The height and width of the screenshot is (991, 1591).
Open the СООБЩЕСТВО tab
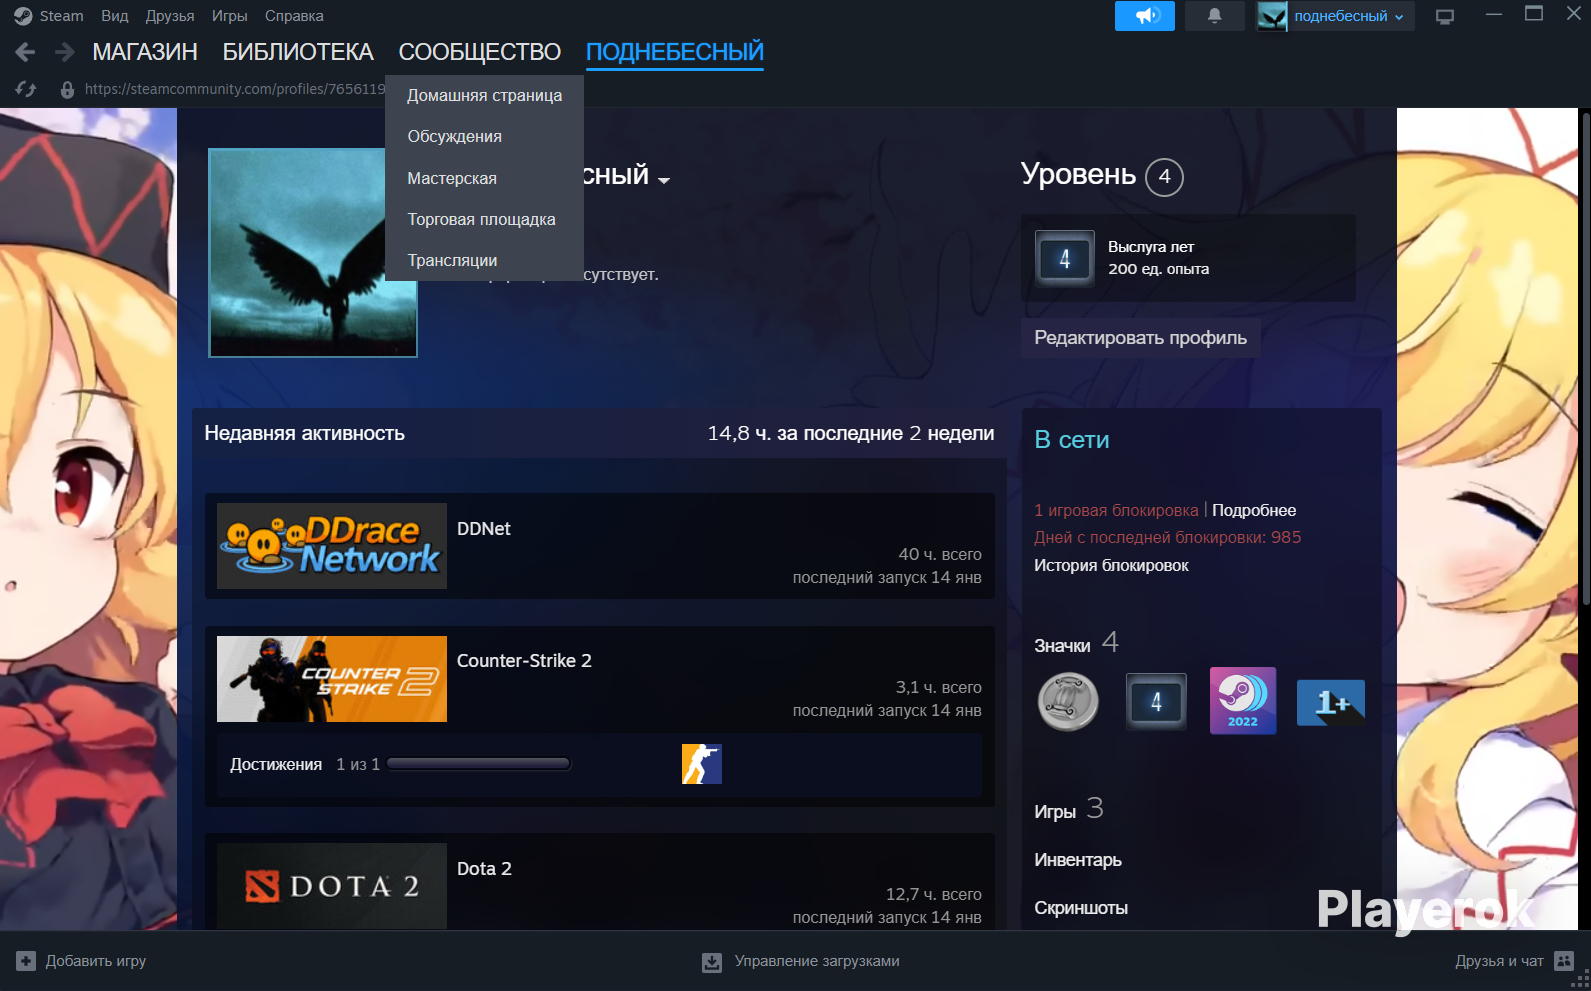(480, 52)
